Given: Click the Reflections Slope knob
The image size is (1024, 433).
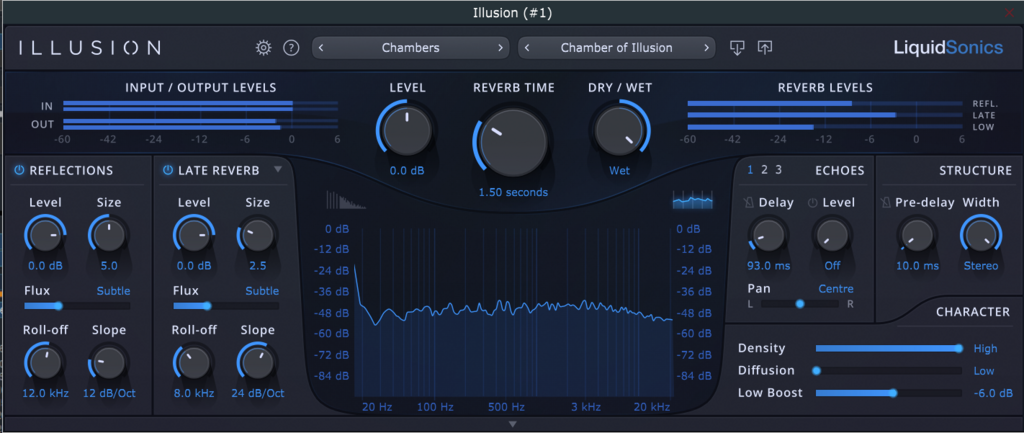Looking at the screenshot, I should (x=109, y=363).
